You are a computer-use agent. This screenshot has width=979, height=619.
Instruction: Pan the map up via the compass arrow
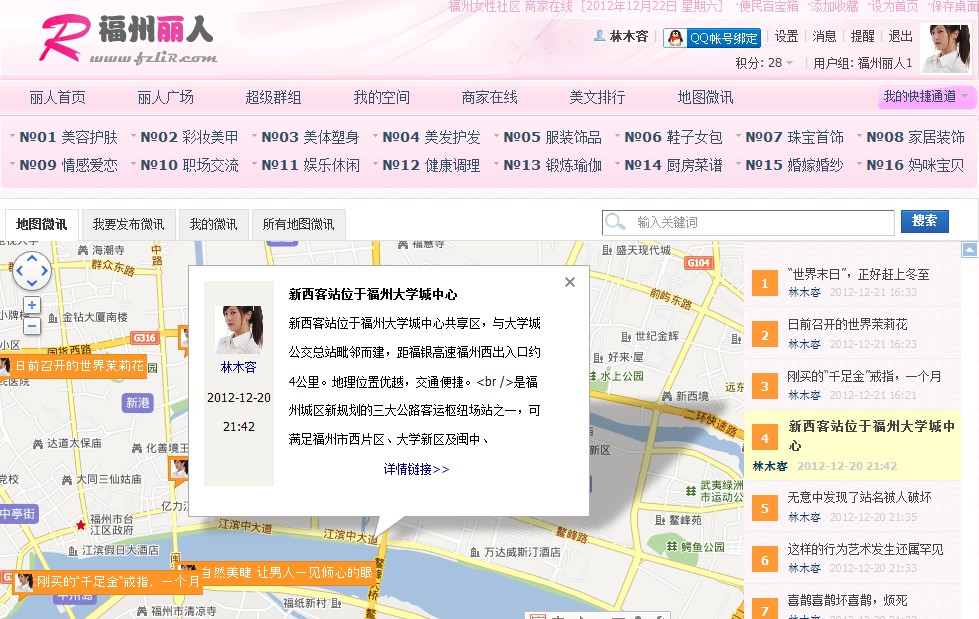point(32,260)
